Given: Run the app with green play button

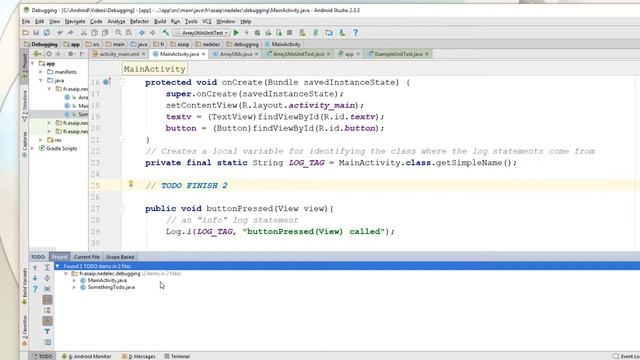Looking at the screenshot, I should click(236, 33).
